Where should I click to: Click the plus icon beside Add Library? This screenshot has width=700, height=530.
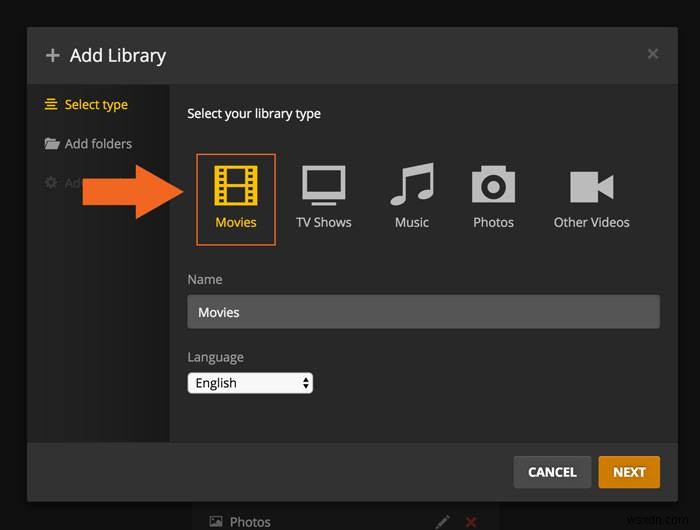(53, 56)
